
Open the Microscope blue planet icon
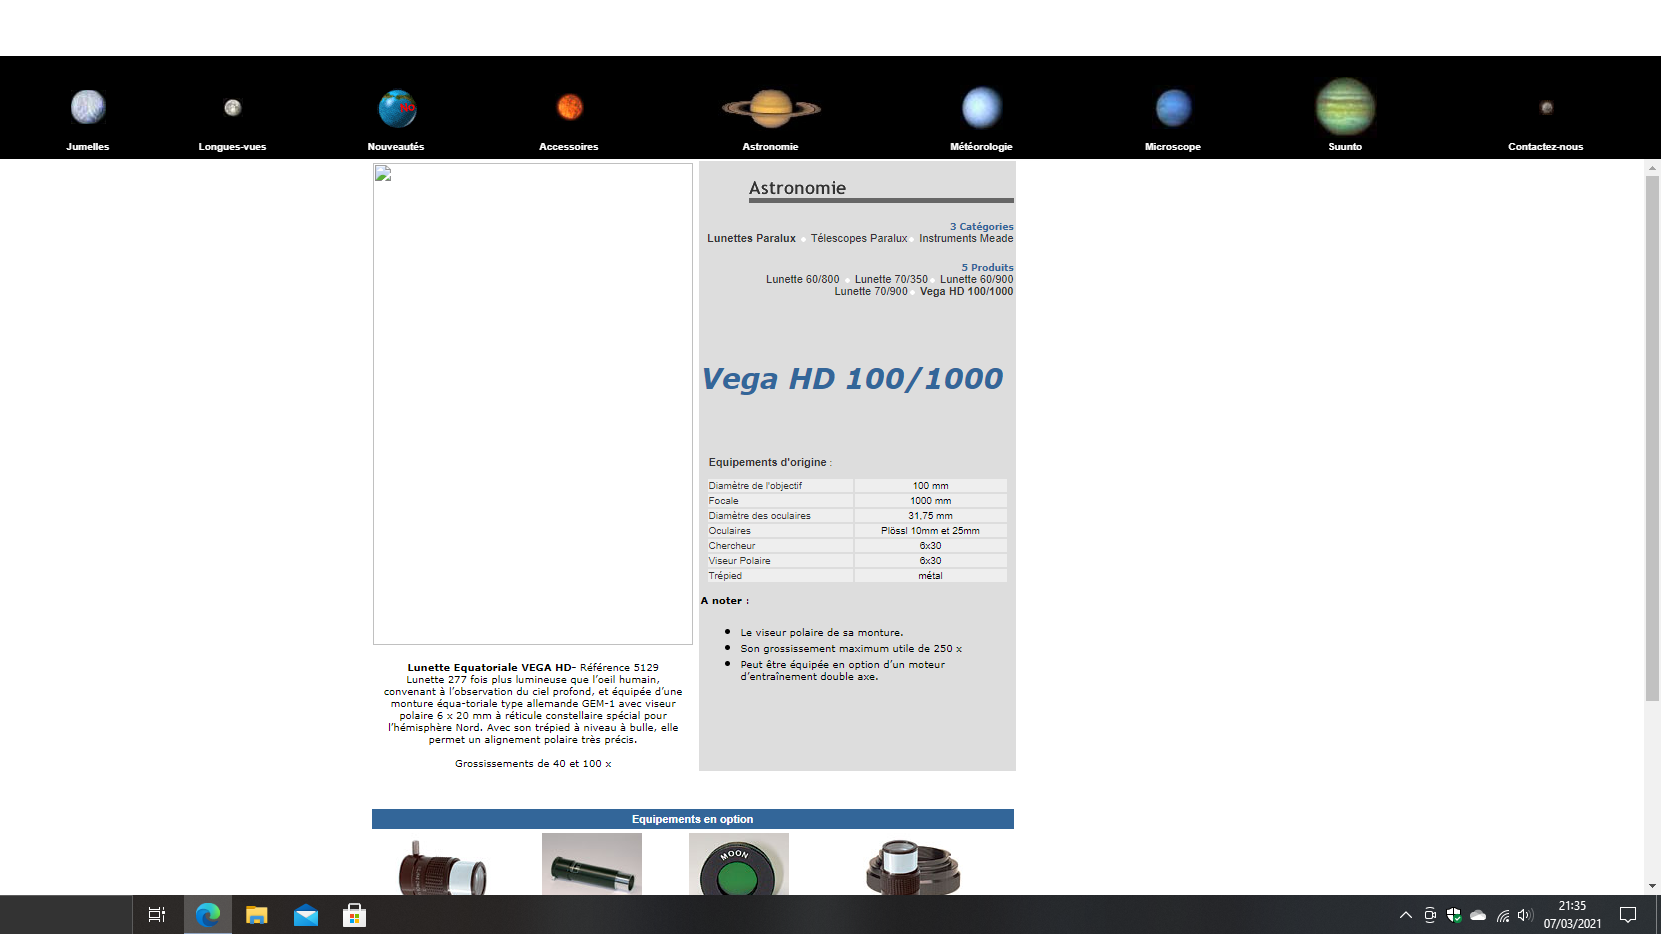[1174, 107]
